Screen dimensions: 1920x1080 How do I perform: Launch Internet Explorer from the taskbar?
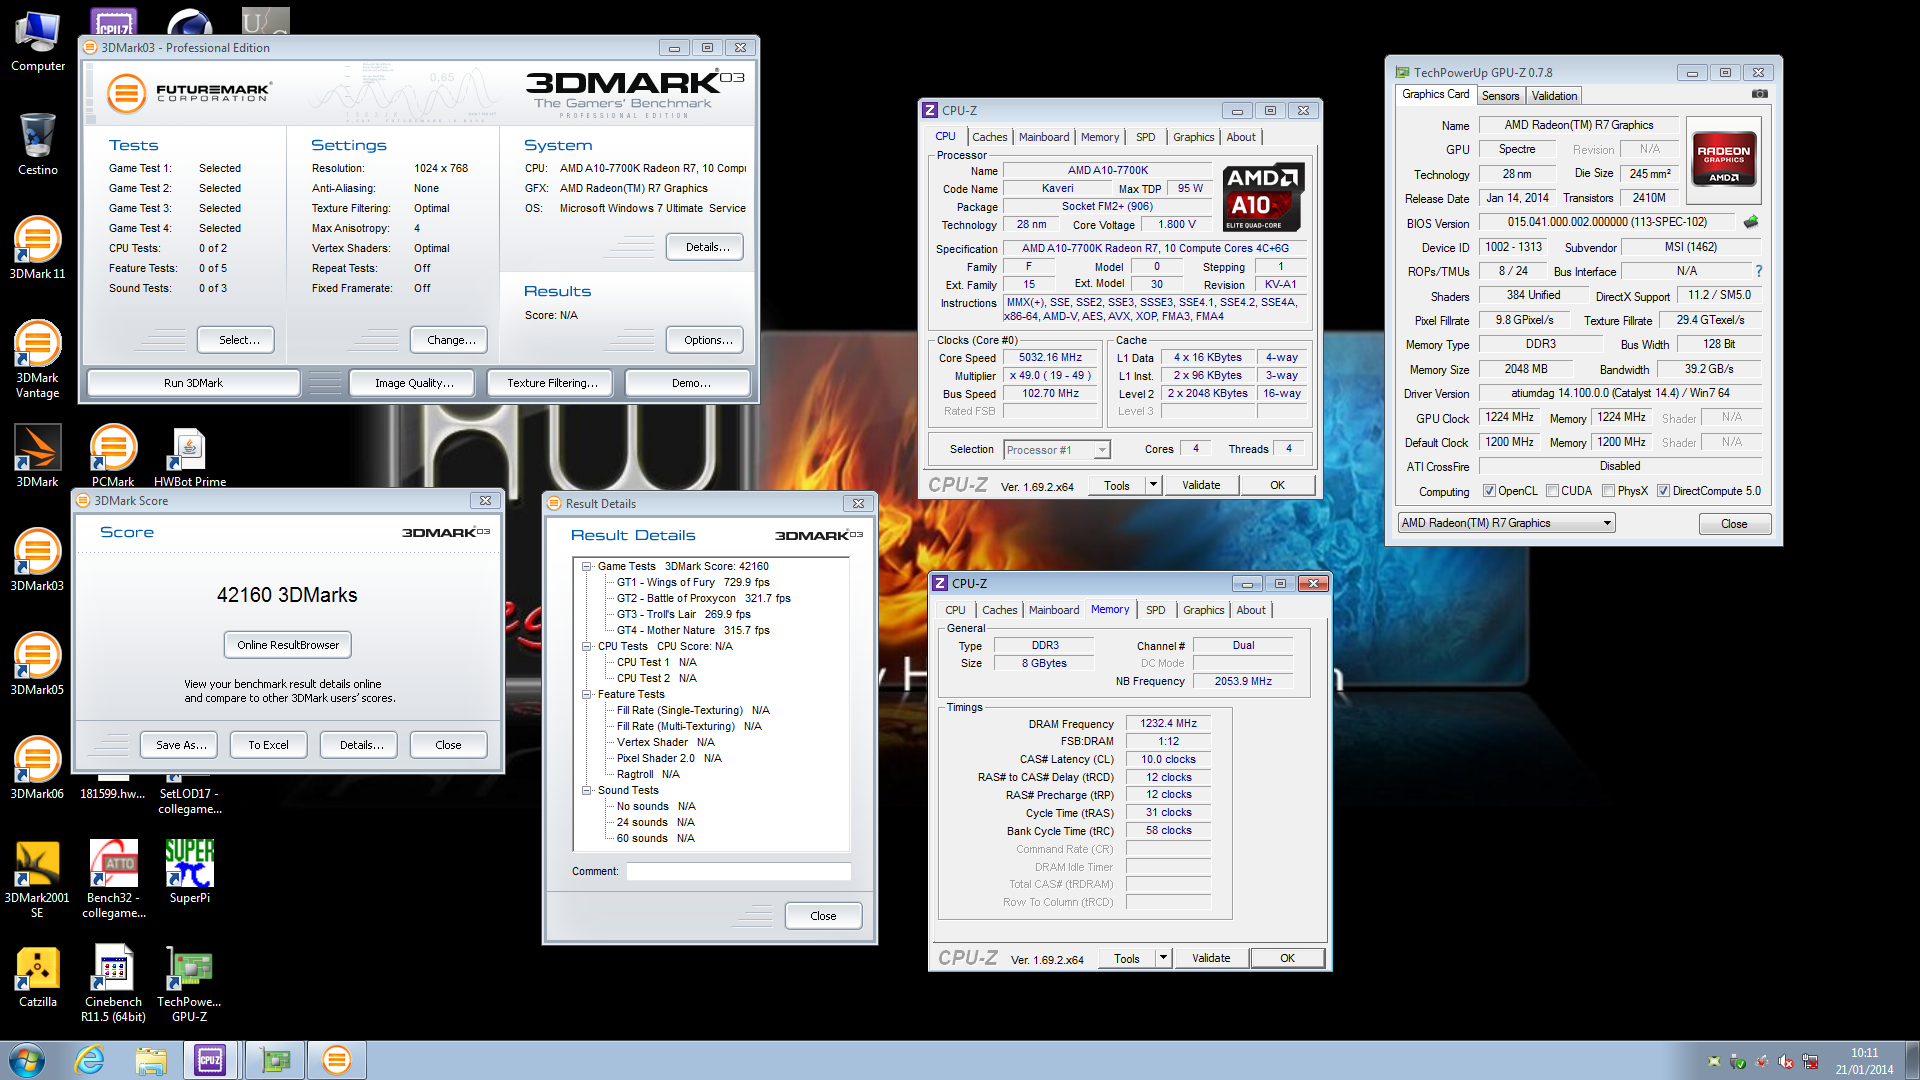tap(90, 1060)
